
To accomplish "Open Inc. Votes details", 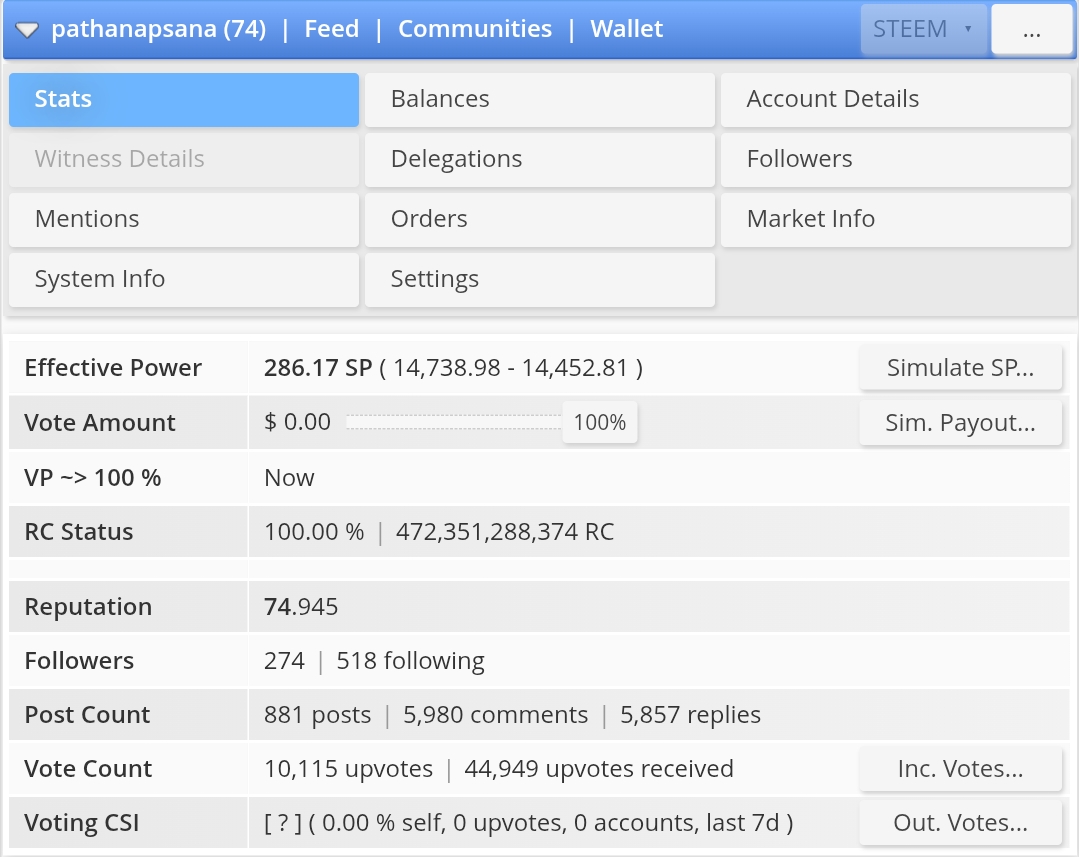I will pyautogui.click(x=960, y=769).
